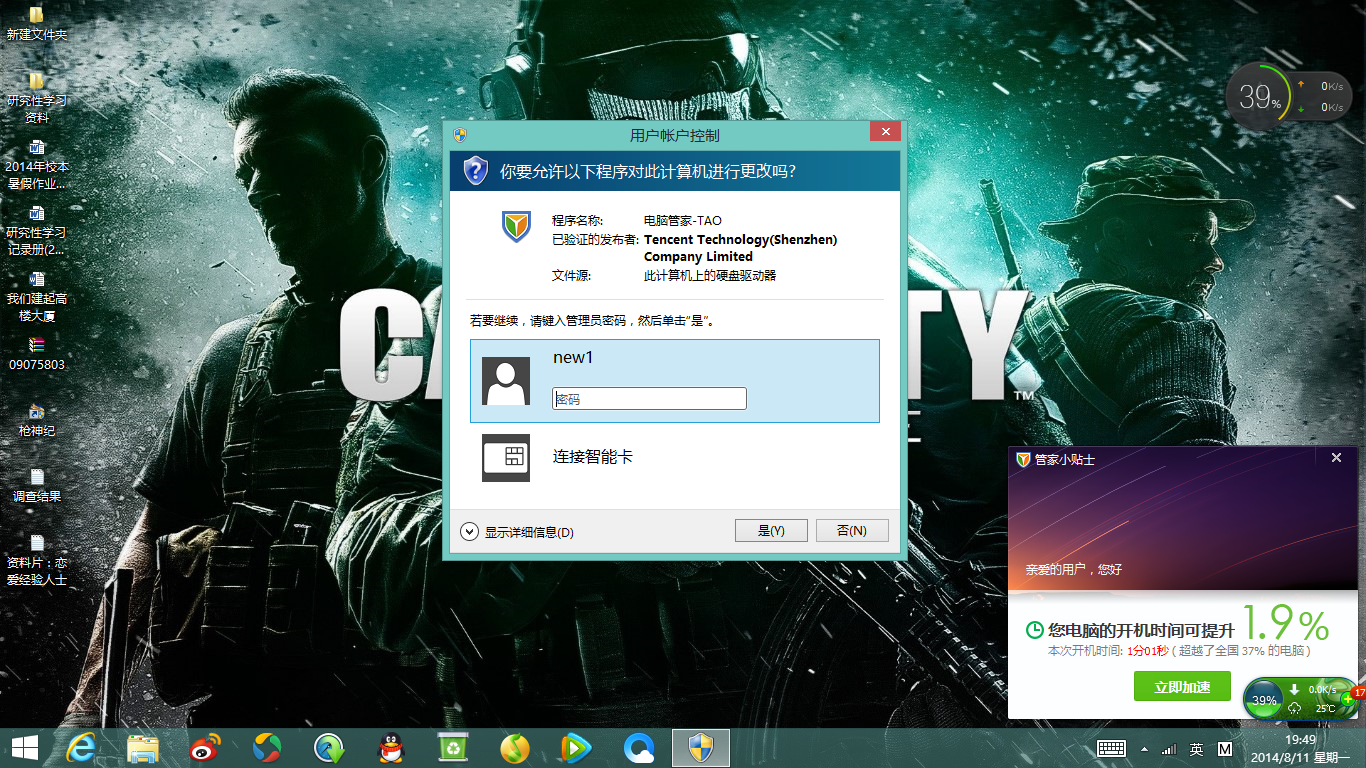Click the 电脑管家 program shield icon
This screenshot has height=768, width=1366.
coord(517,227)
